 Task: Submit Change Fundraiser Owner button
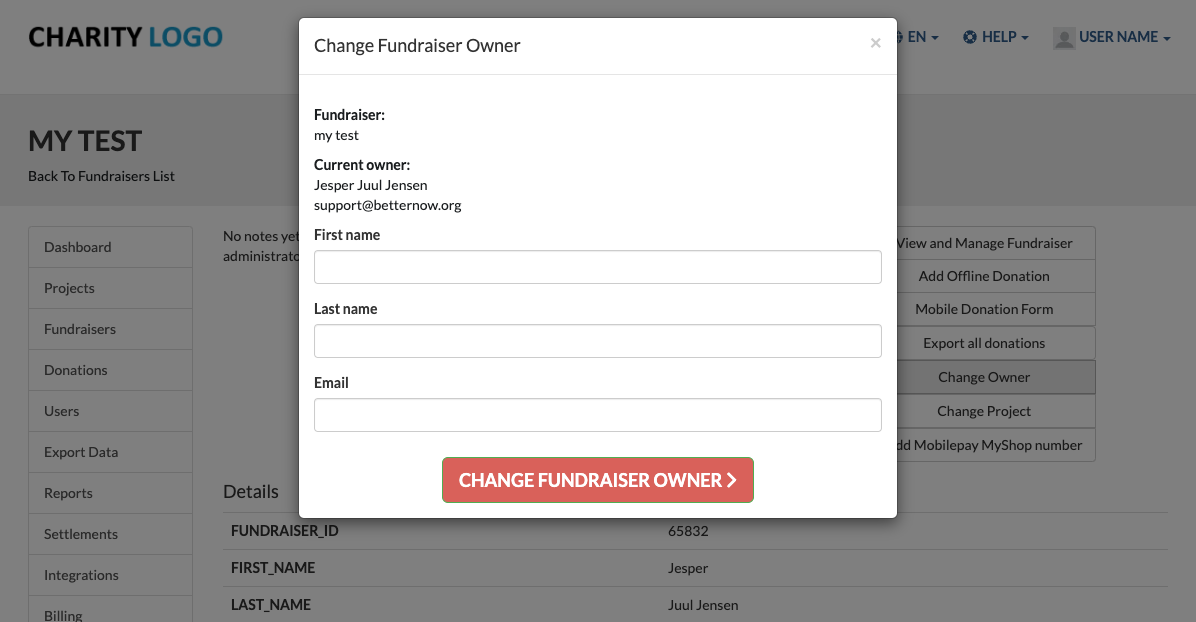coord(597,480)
